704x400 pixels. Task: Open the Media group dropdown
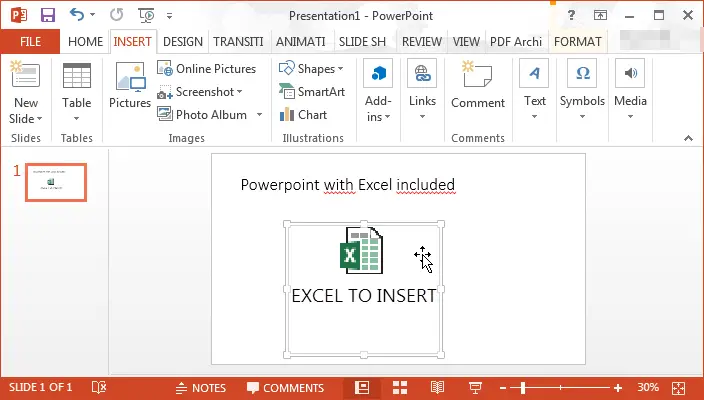tap(630, 90)
